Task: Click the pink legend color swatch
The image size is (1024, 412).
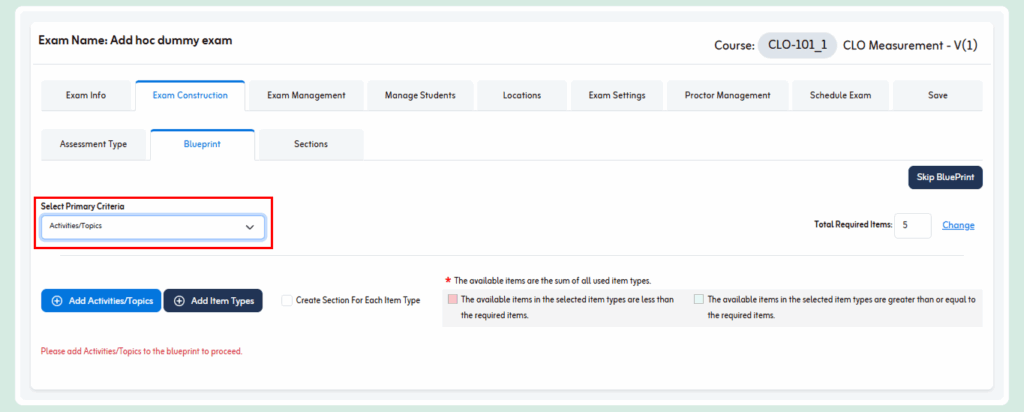Action: [x=452, y=299]
